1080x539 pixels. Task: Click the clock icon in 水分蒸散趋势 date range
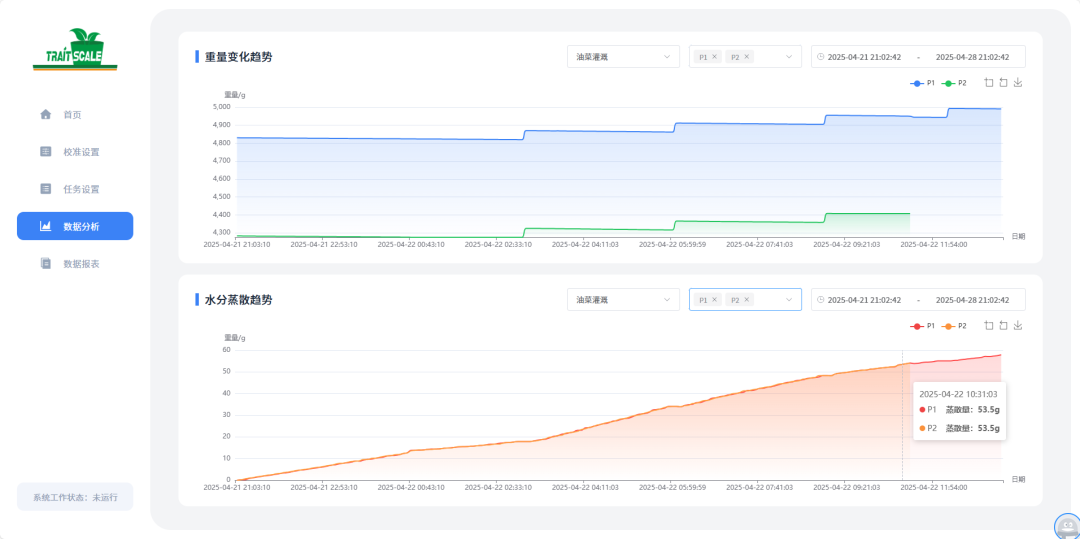820,299
